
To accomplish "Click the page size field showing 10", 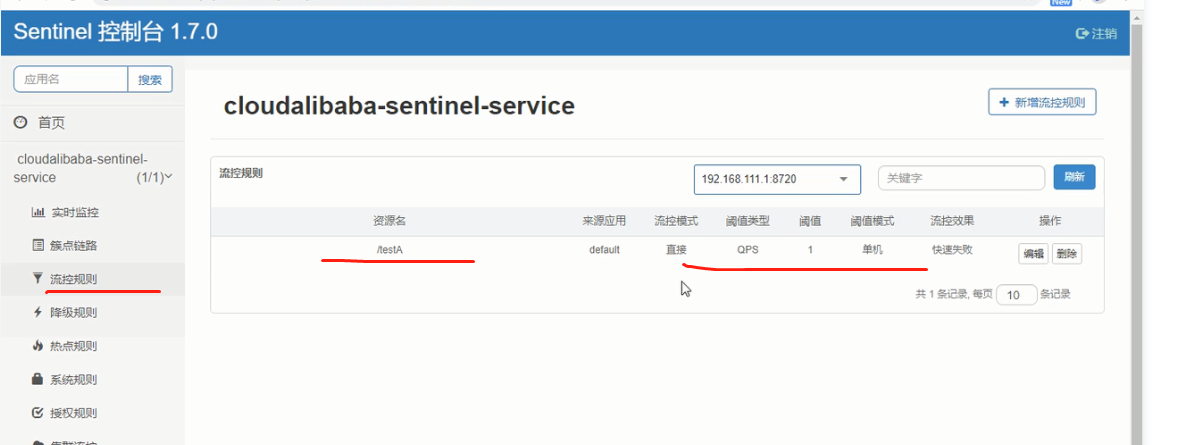I will 1016,294.
